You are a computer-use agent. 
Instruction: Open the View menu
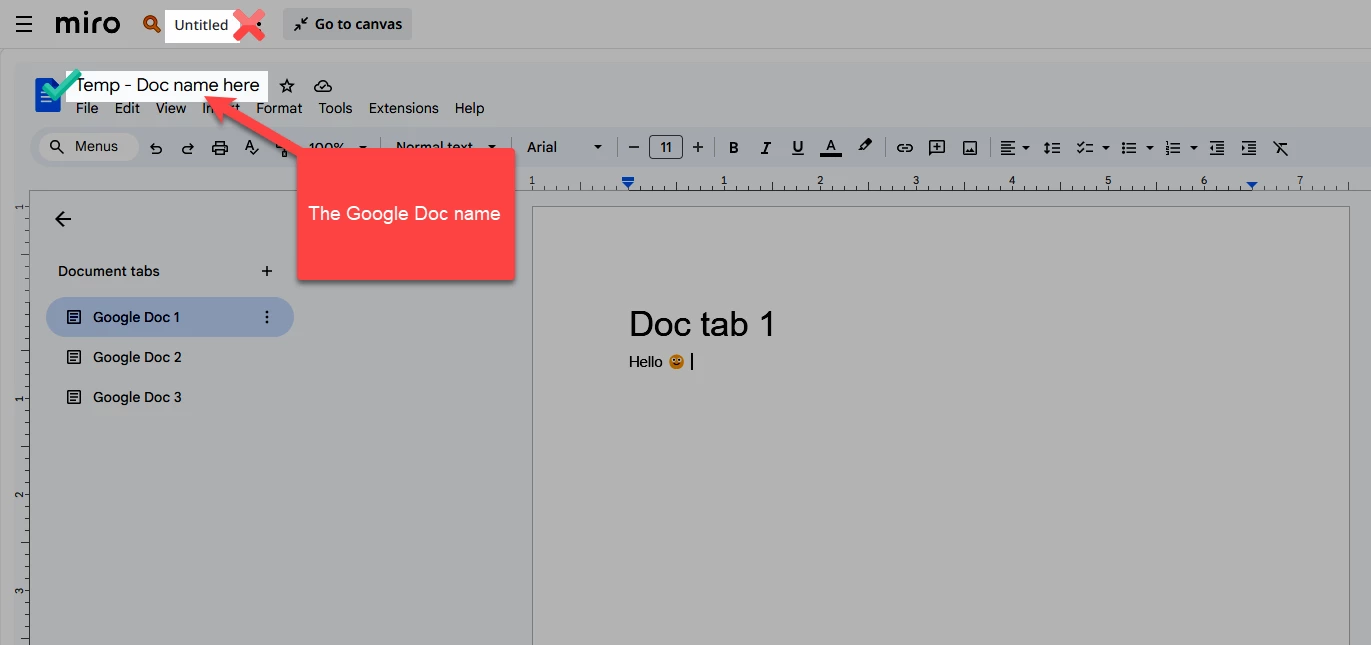pos(171,108)
